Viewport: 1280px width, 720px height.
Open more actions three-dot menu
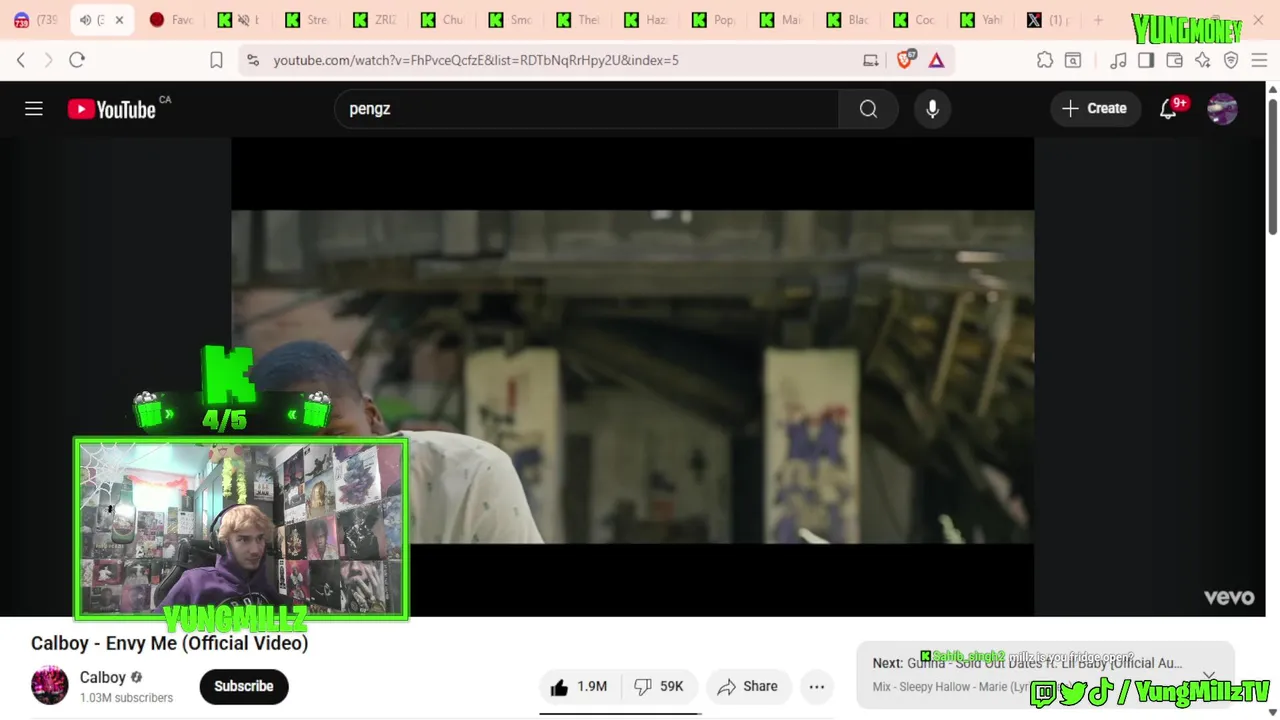click(817, 686)
